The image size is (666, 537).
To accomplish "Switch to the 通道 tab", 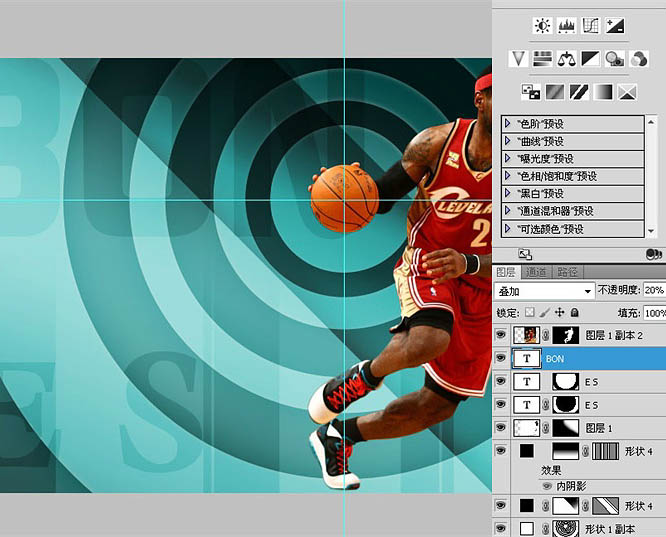I will click(x=536, y=272).
